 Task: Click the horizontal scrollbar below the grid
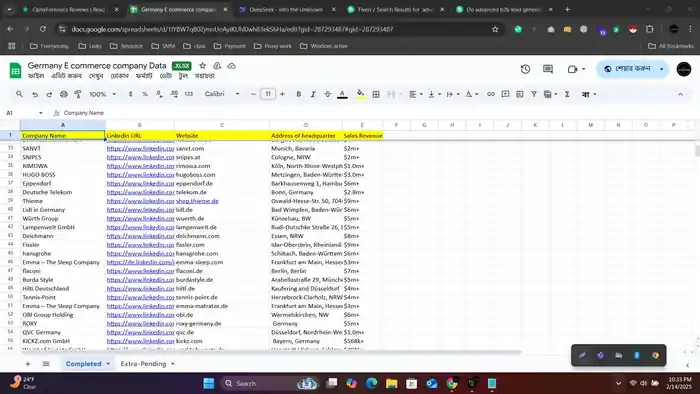pyautogui.click(x=271, y=352)
